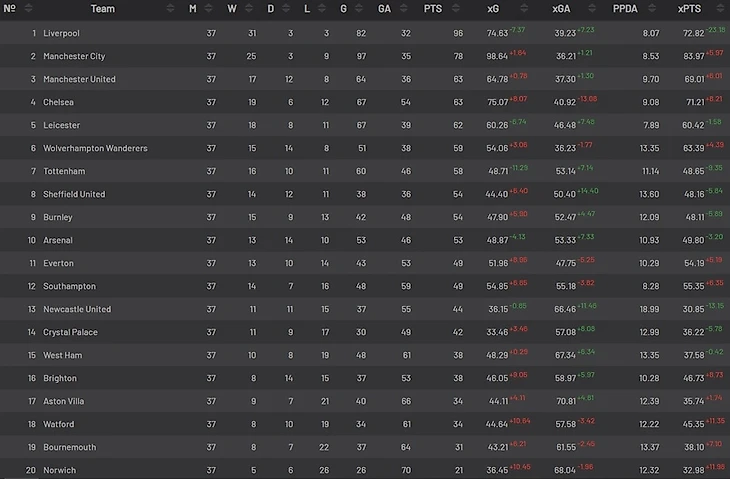Sort by the xGA column header
730x479 pixels.
click(x=561, y=9)
